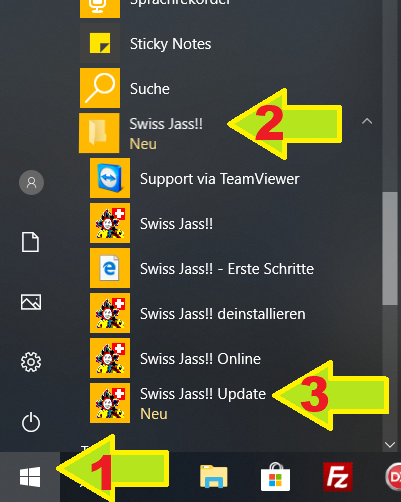401x502 pixels.
Task: Open the Windows Start button
Action: [x=30, y=477]
